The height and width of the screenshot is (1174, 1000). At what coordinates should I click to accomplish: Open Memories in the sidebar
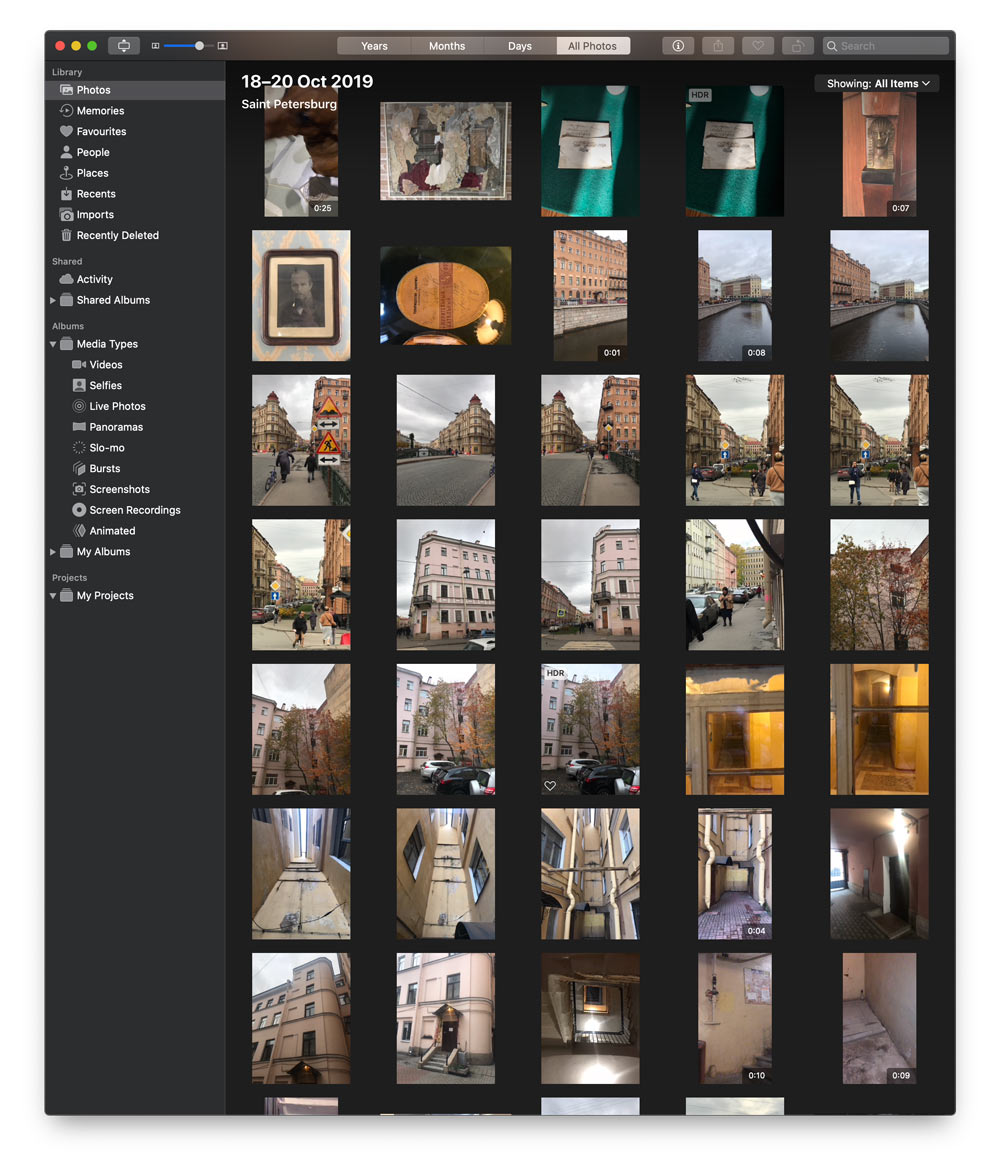[100, 111]
